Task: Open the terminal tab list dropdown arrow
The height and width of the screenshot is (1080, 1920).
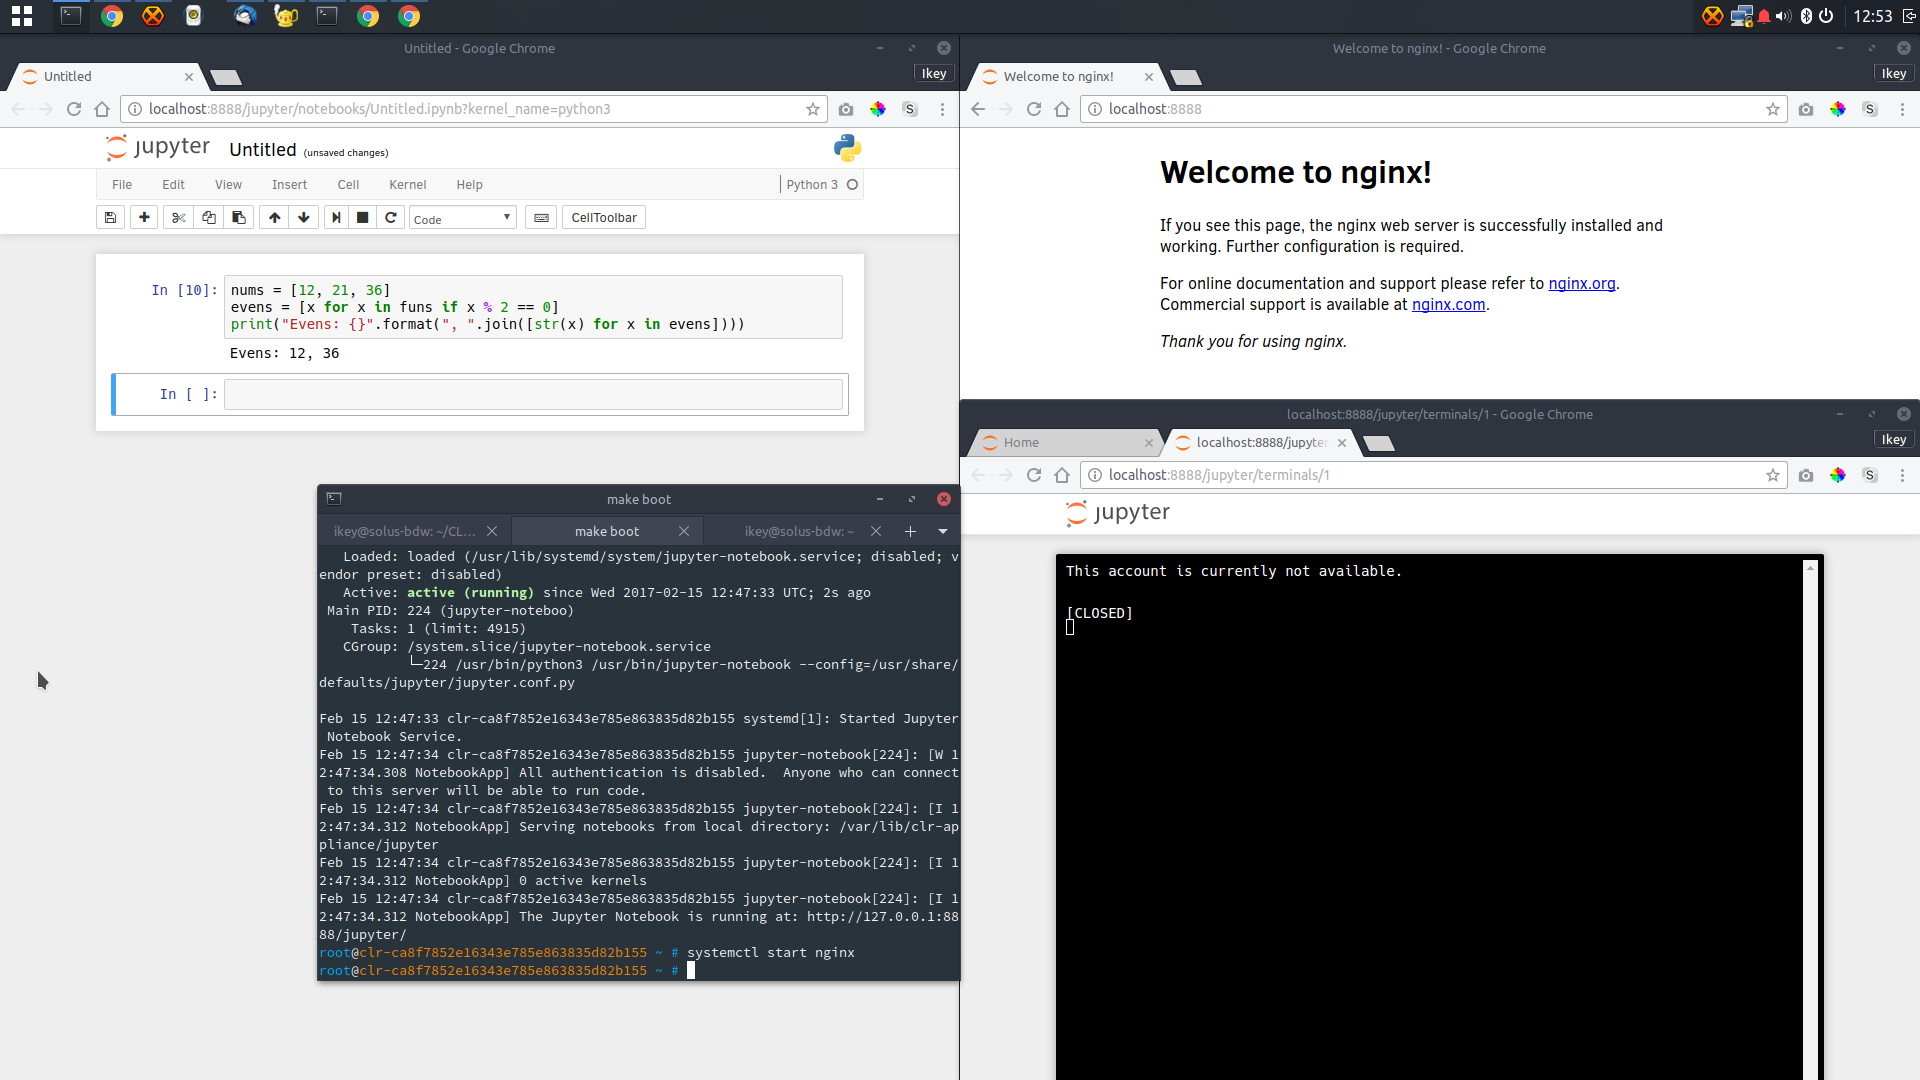Action: (x=942, y=531)
